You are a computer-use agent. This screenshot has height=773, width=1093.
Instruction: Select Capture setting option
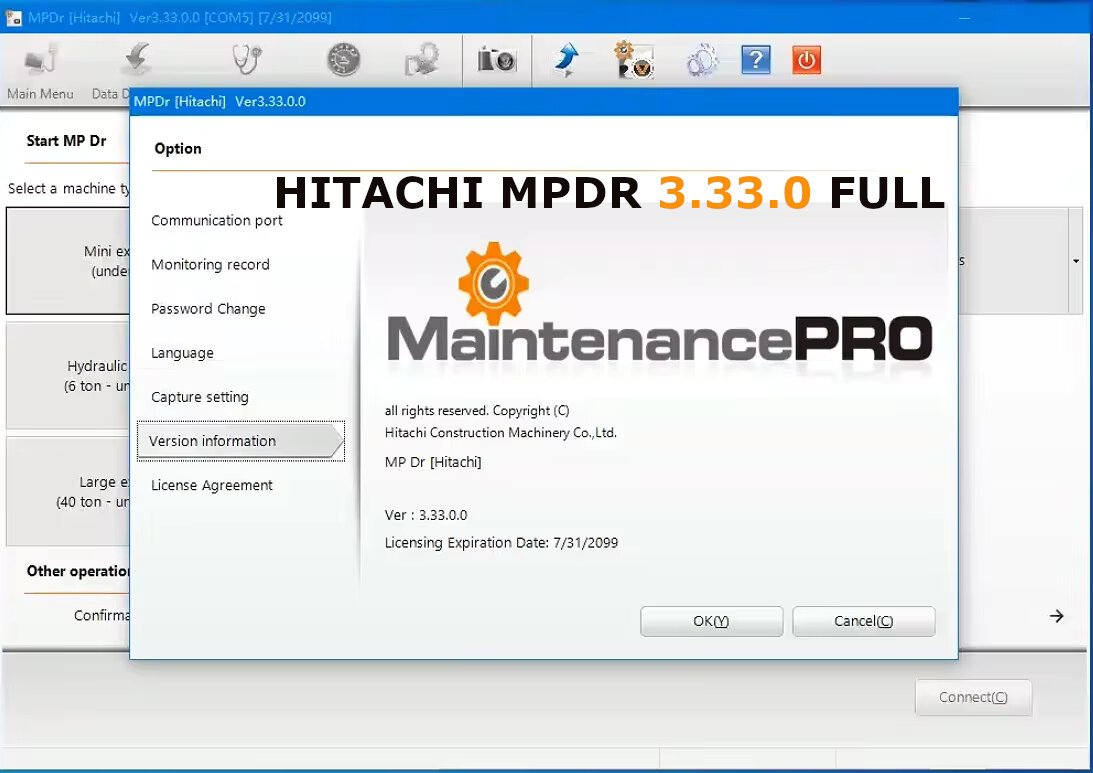point(199,397)
